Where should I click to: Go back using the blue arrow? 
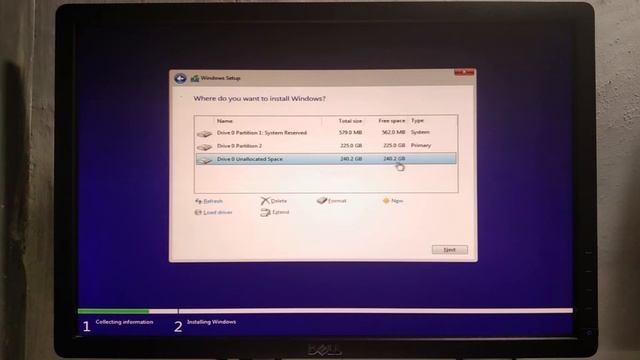(x=180, y=78)
